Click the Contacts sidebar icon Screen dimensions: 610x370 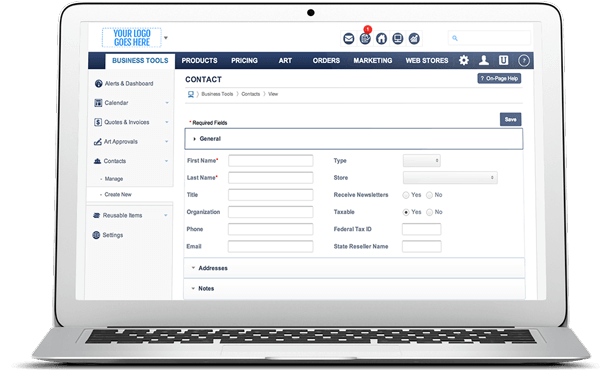pyautogui.click(x=98, y=161)
